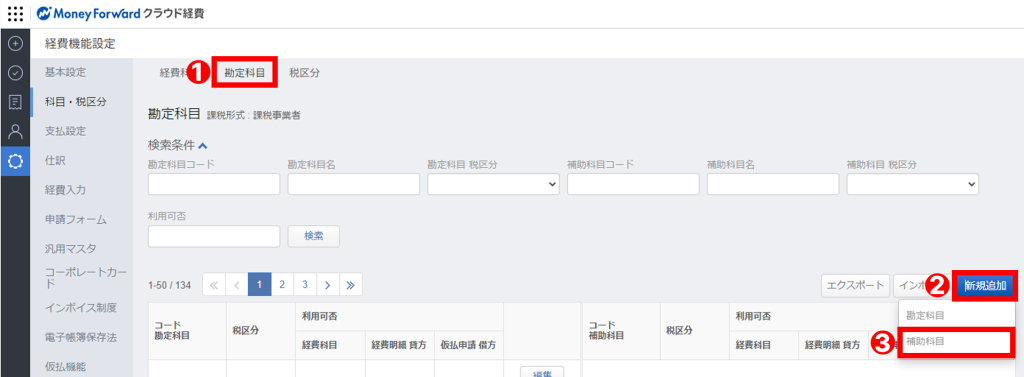The height and width of the screenshot is (377, 1024).
Task: Click the コード 補助科目 column header
Action: point(621,331)
